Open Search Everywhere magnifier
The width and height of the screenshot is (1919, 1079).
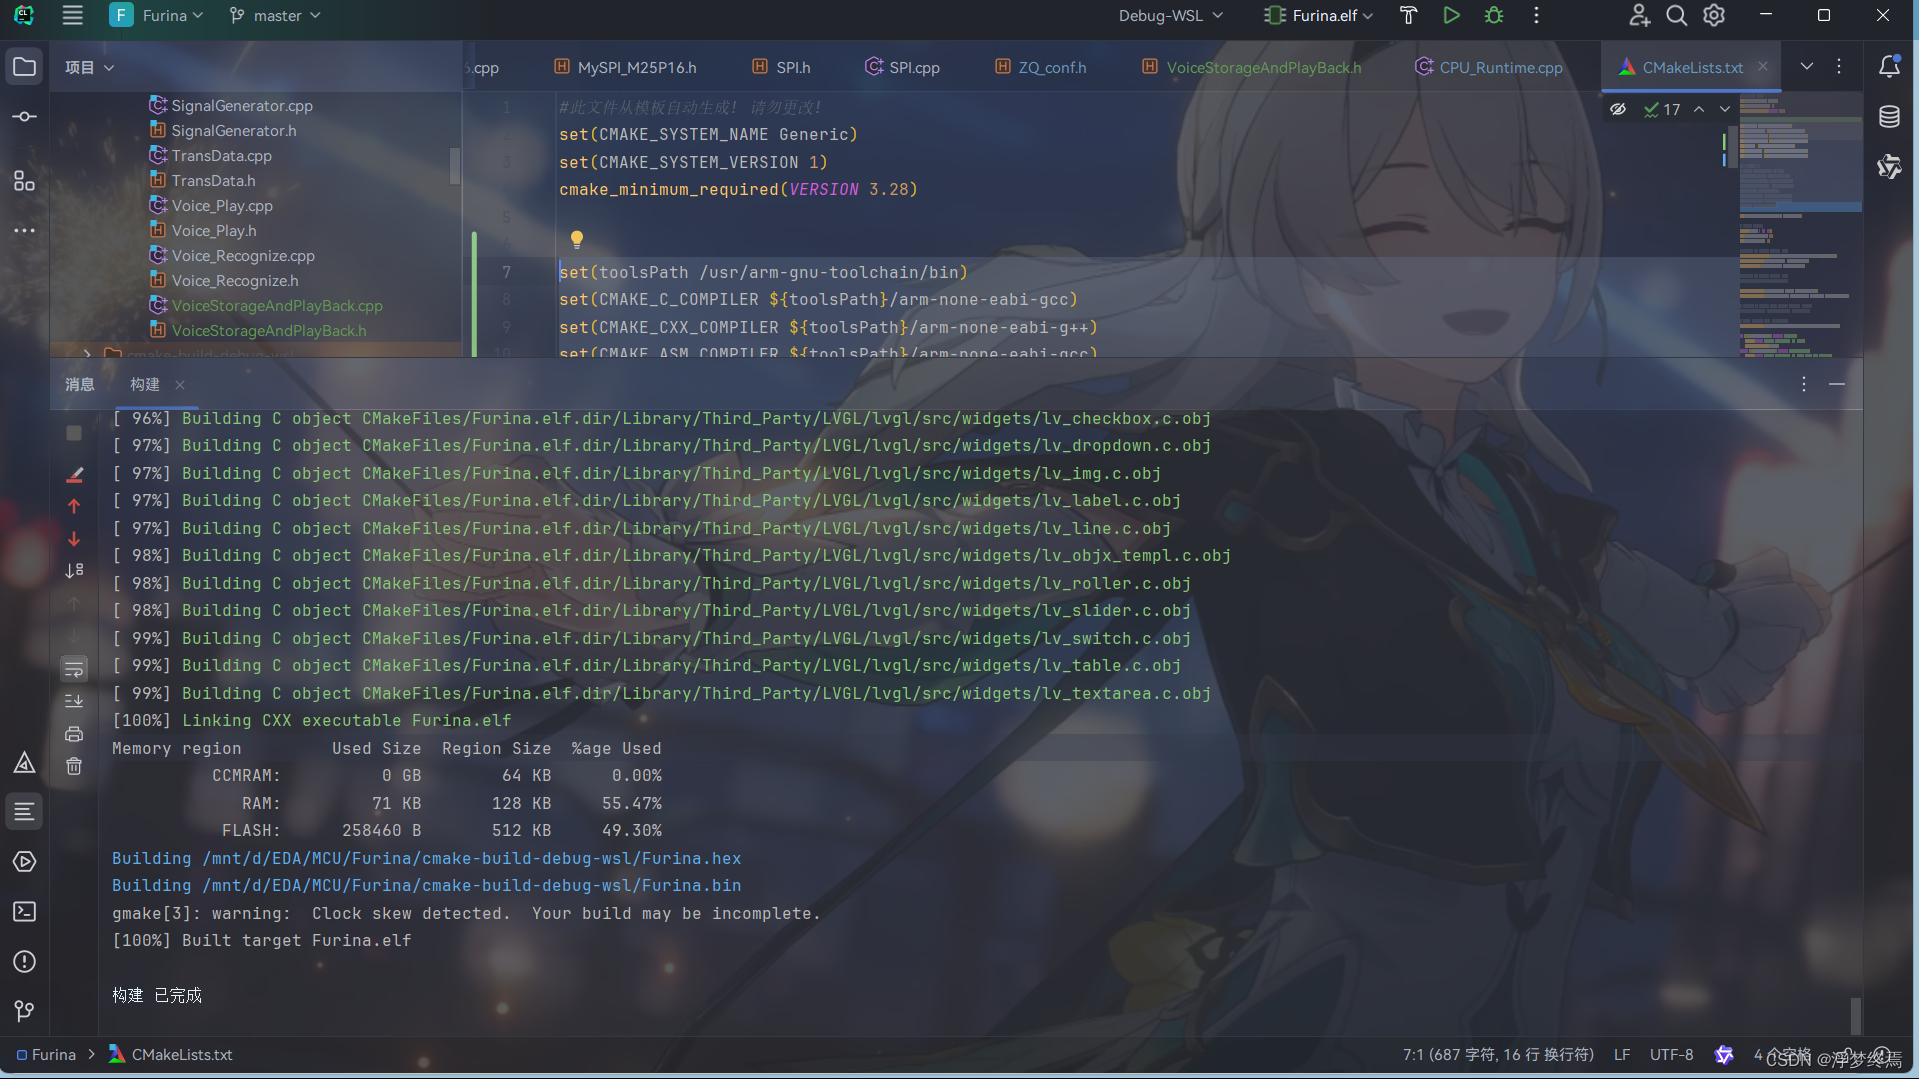point(1677,15)
